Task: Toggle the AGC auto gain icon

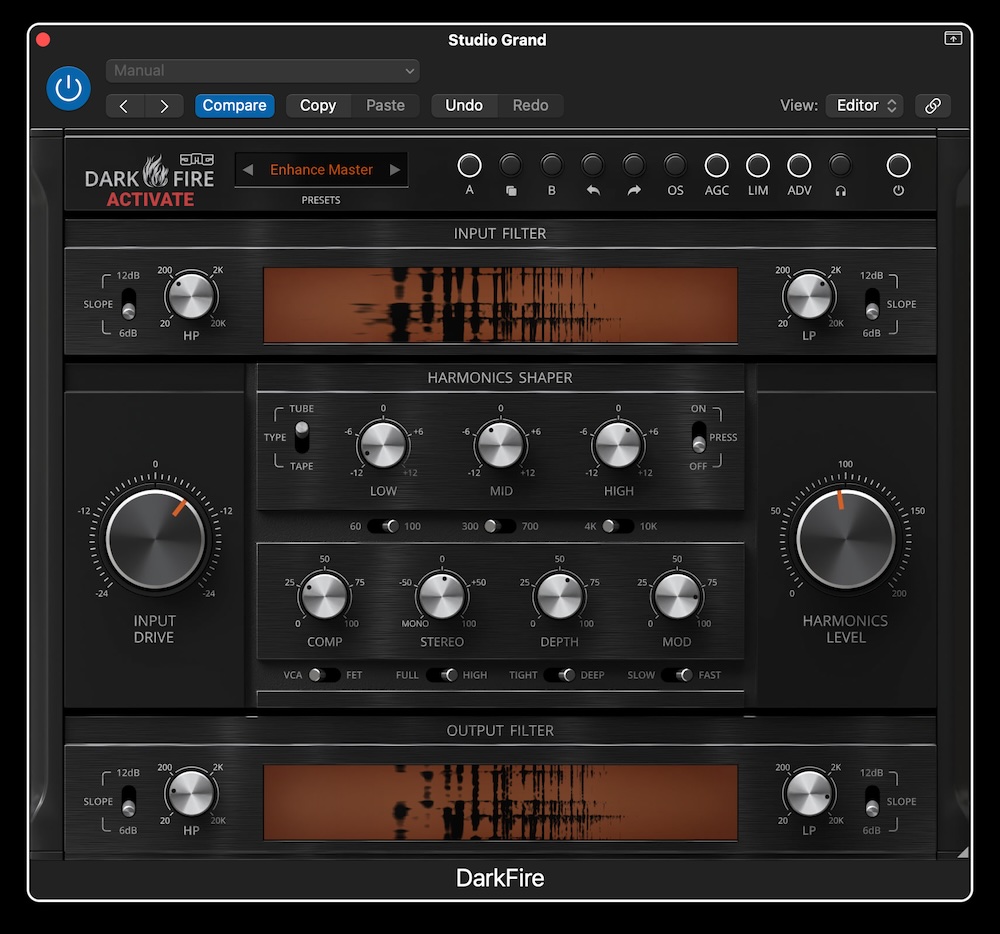Action: click(x=716, y=167)
